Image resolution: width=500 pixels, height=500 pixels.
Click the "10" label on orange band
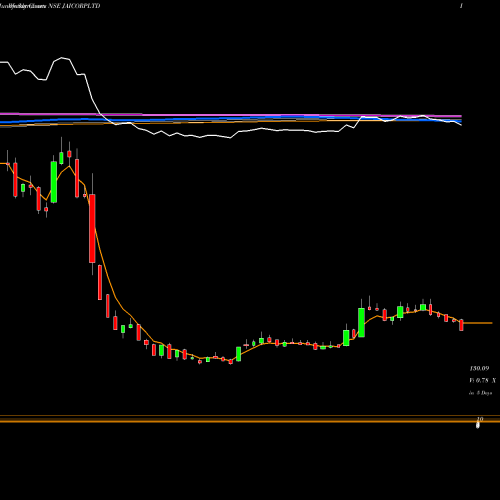pyautogui.click(x=480, y=419)
